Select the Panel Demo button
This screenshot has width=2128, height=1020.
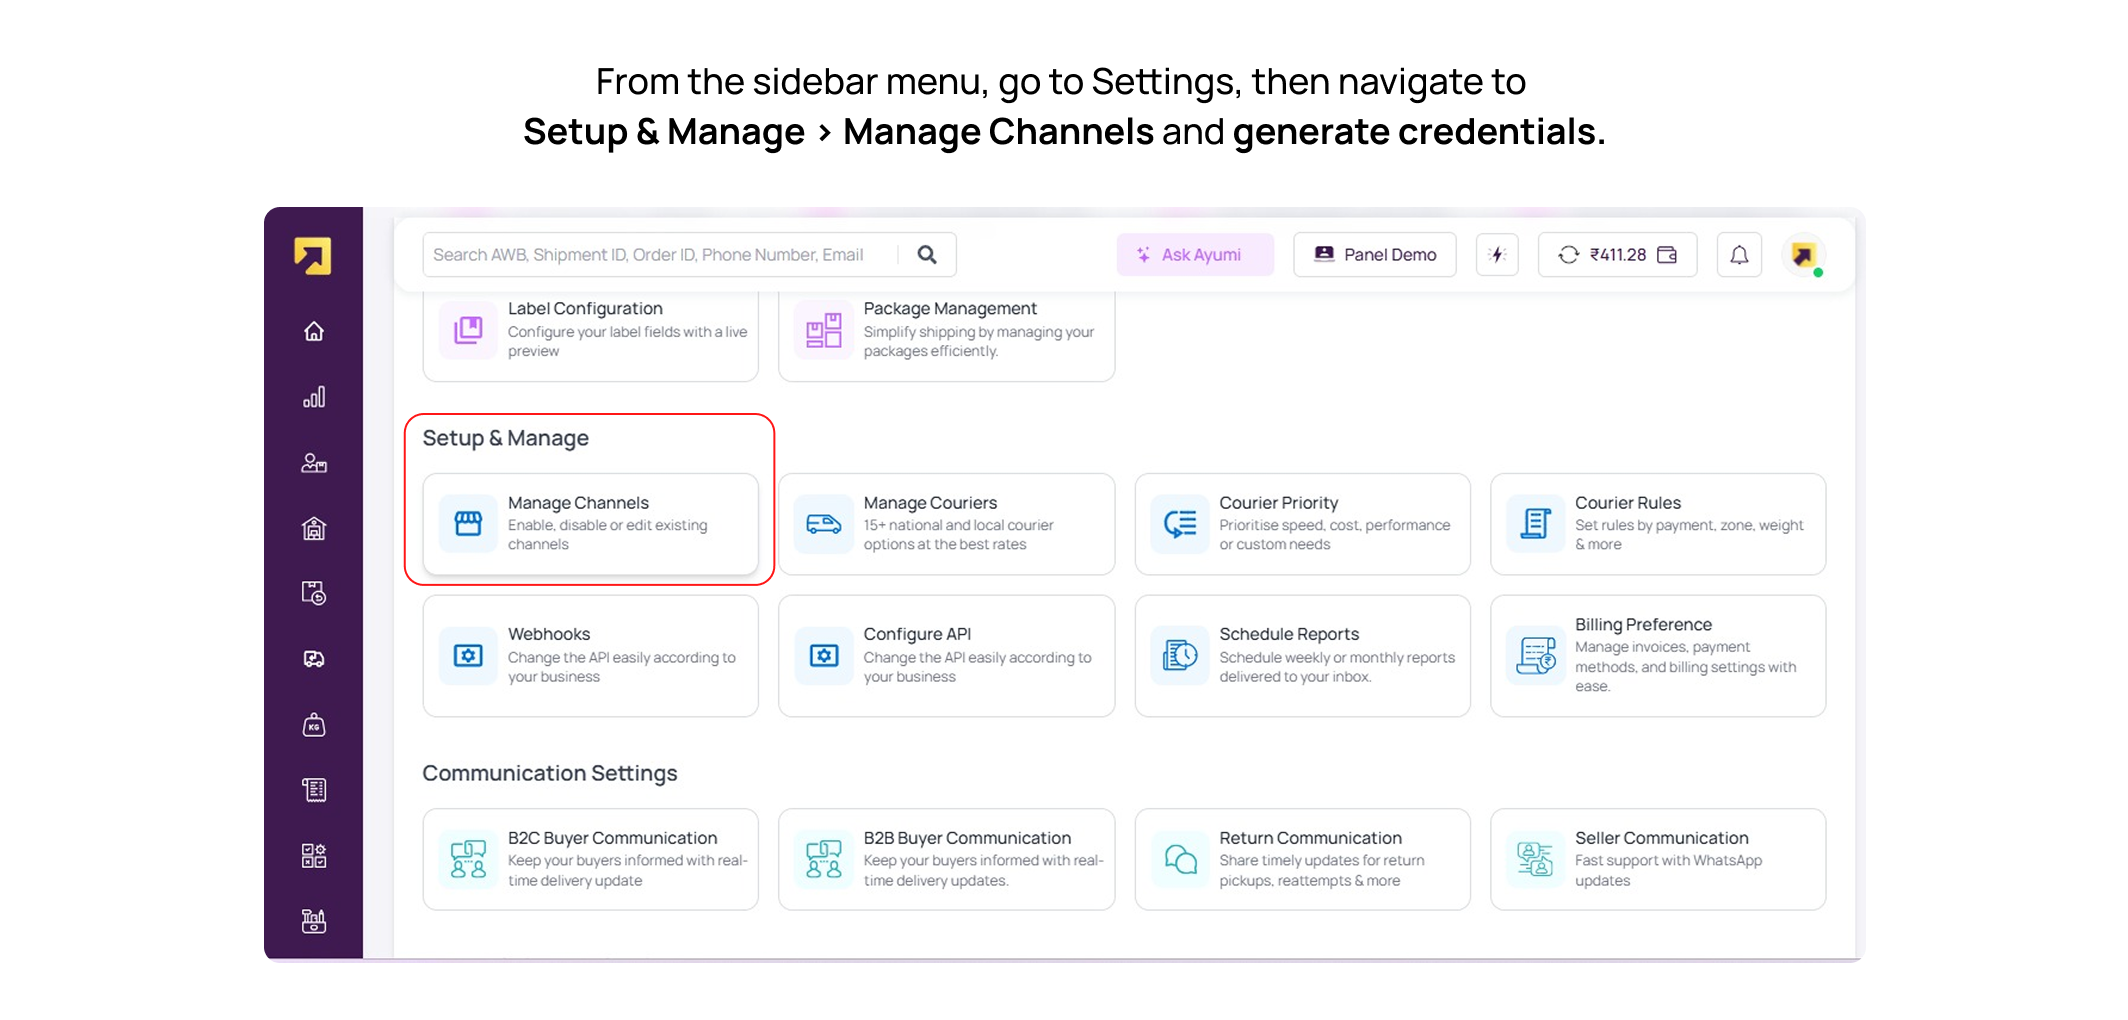[1374, 255]
